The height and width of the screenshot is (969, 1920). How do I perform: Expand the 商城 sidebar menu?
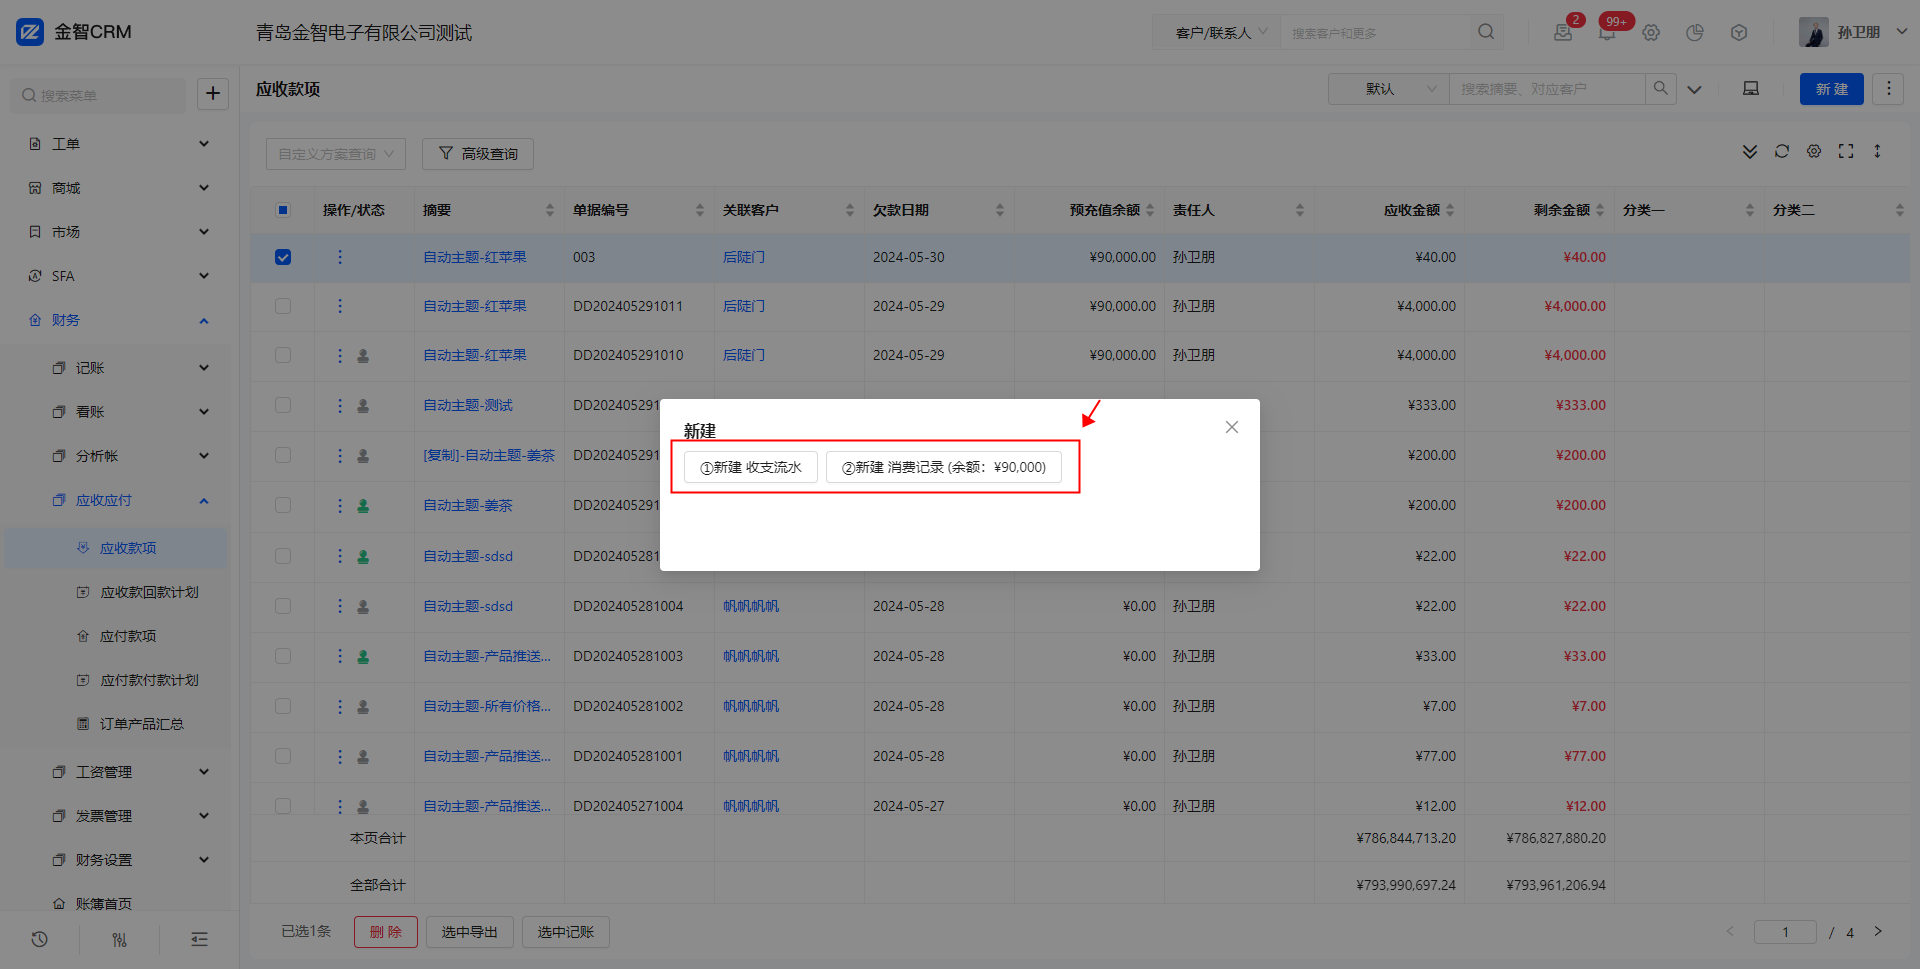coord(119,188)
